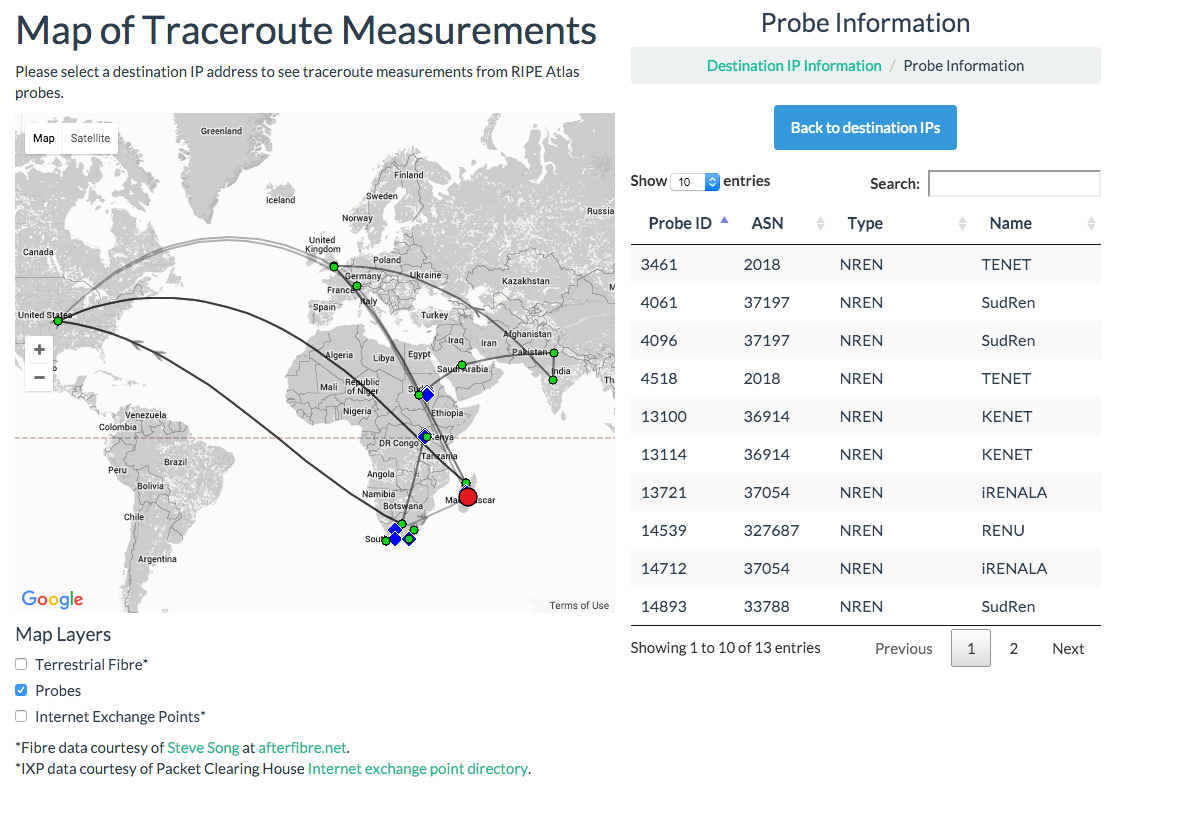Screen dimensions: 1199x833
Task: Zoom out on the map
Action: click(39, 378)
